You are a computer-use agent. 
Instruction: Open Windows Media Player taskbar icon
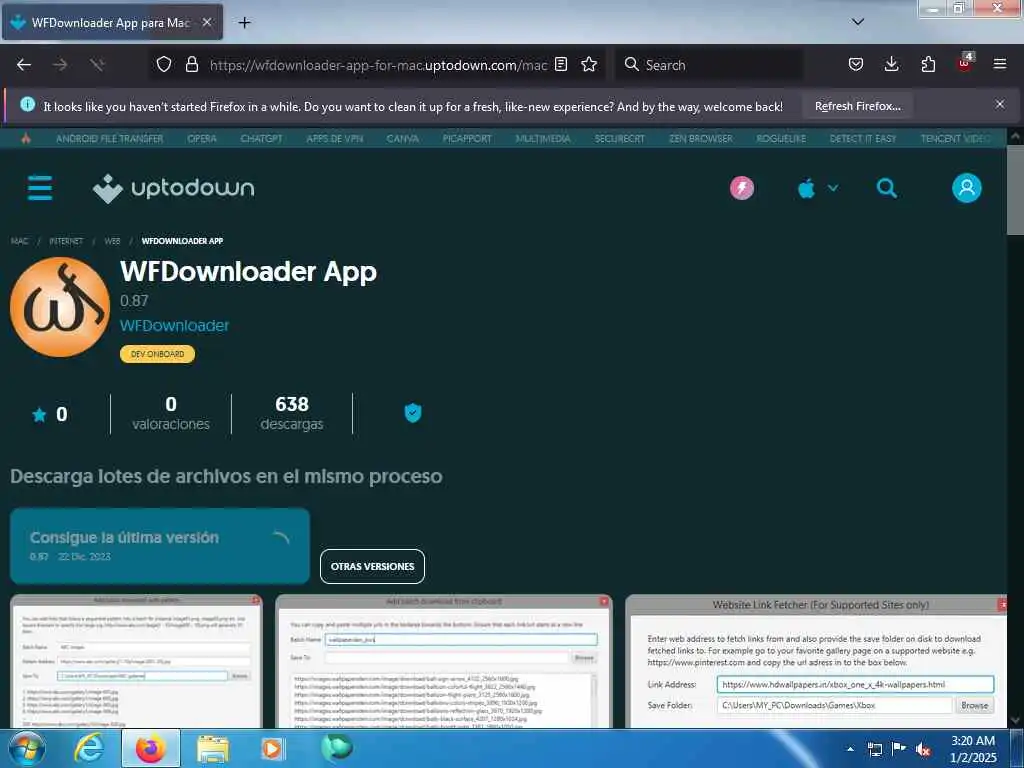coord(271,748)
